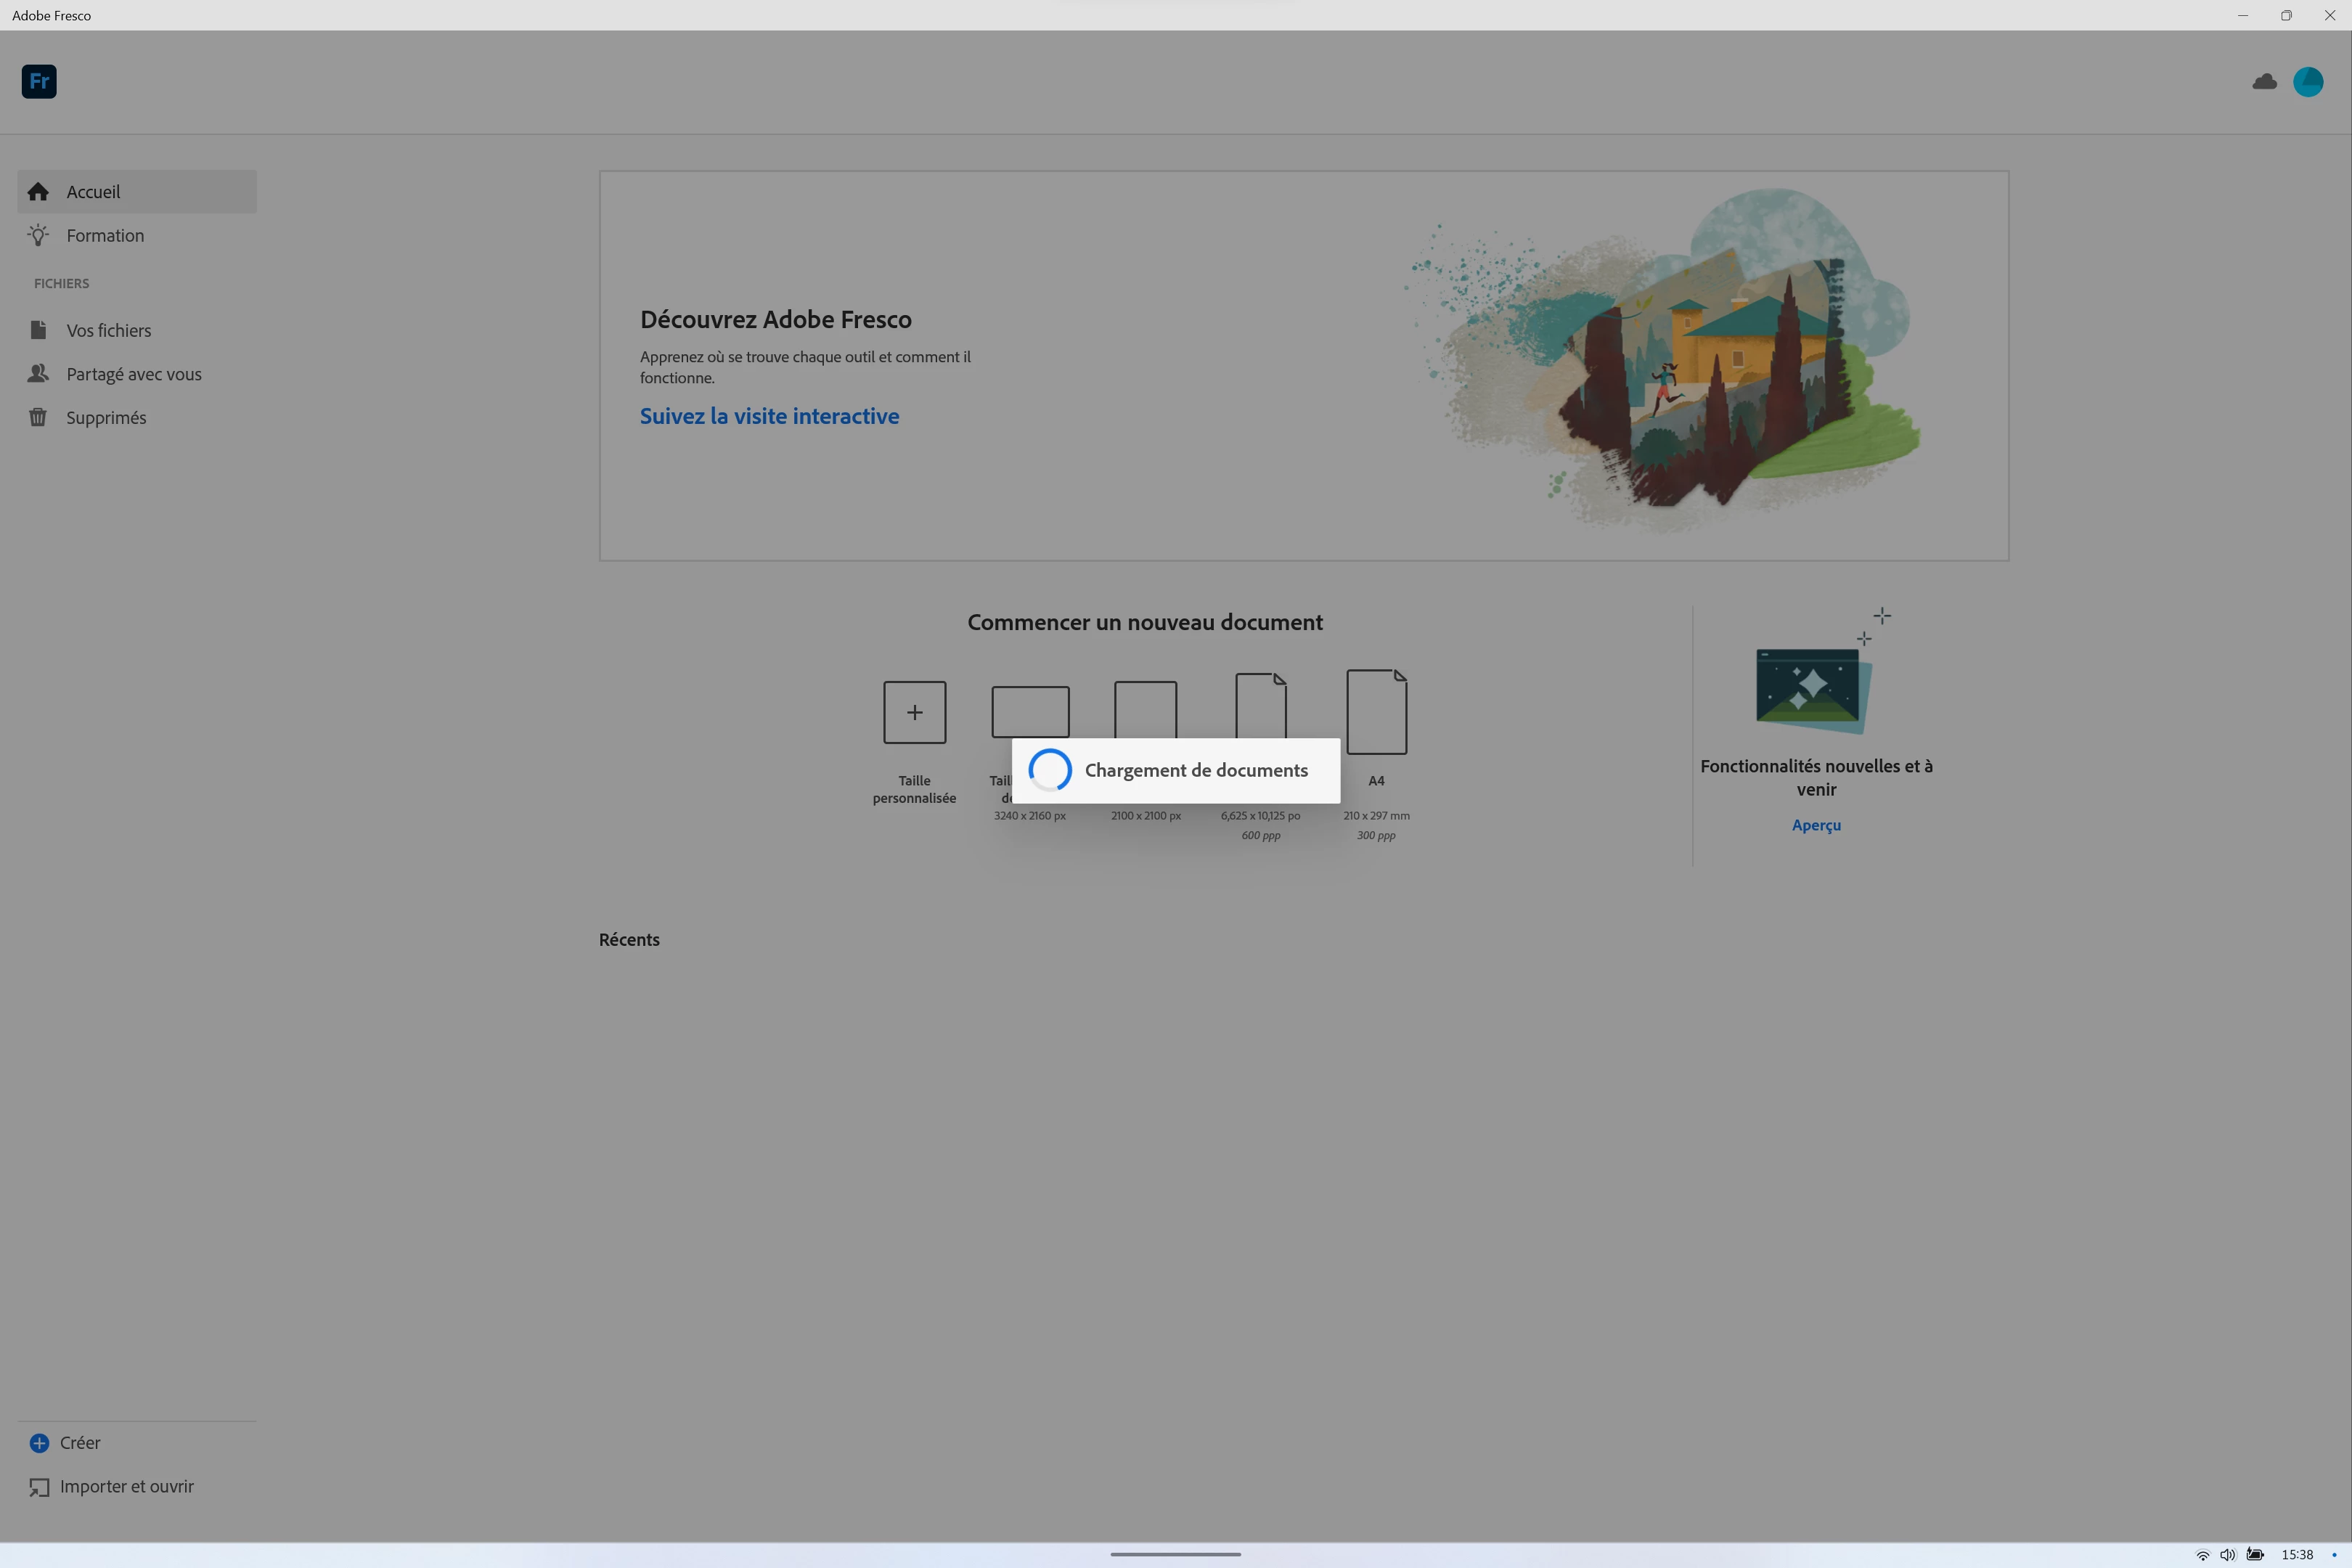The width and height of the screenshot is (2352, 1568).
Task: Click the new features illustration thumbnail
Action: [x=1812, y=687]
